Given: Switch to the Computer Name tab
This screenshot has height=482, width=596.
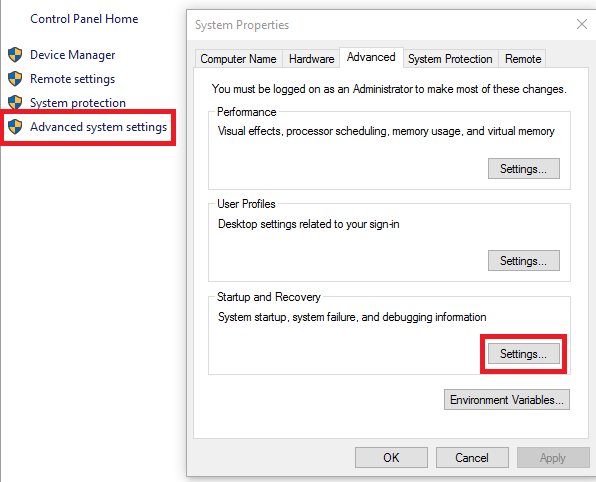Looking at the screenshot, I should coord(238,59).
